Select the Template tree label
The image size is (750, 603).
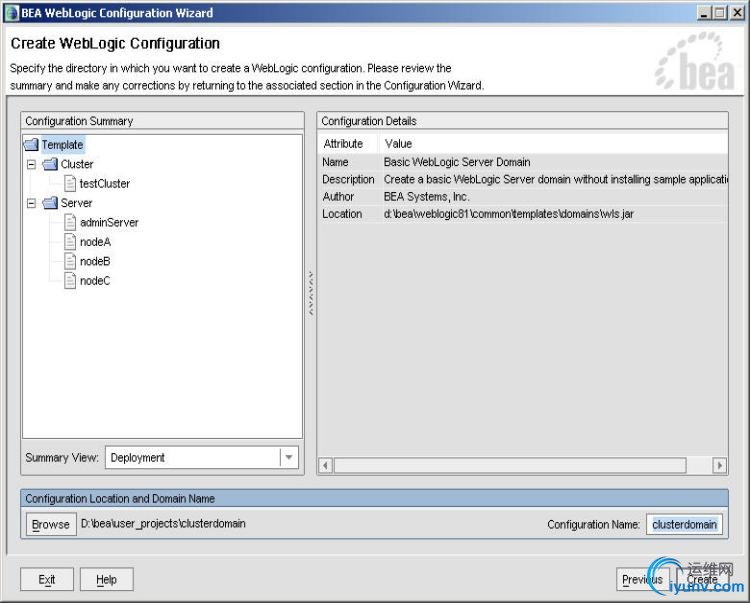click(x=62, y=144)
